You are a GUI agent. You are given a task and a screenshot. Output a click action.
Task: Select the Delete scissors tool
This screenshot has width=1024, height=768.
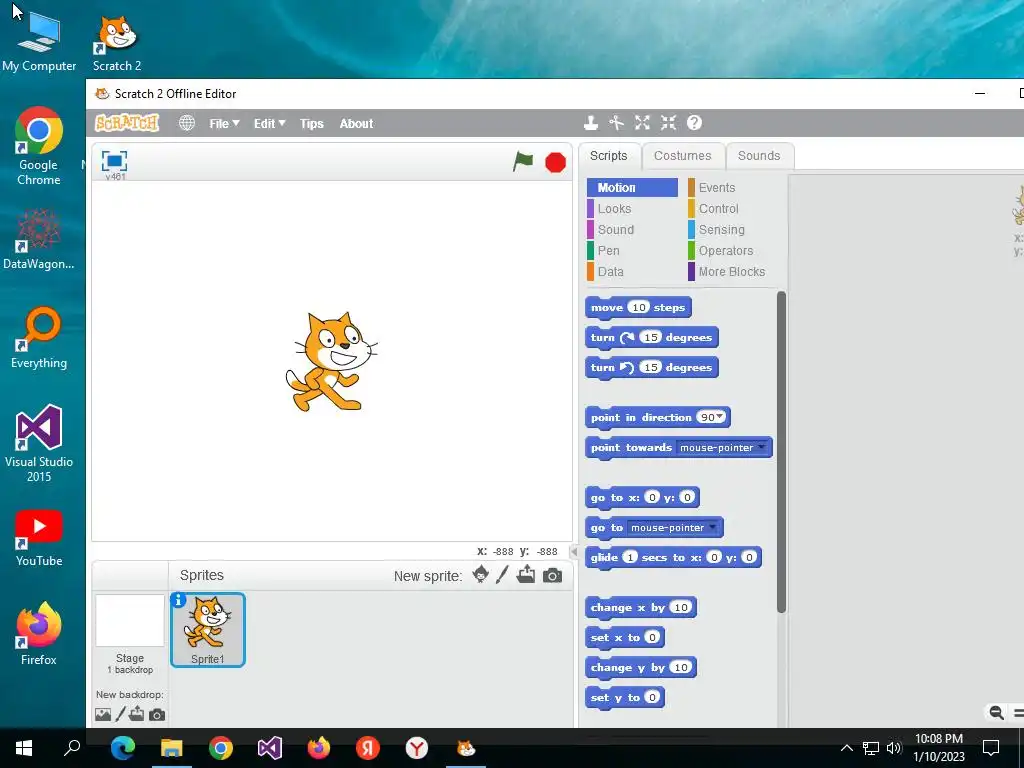(616, 123)
